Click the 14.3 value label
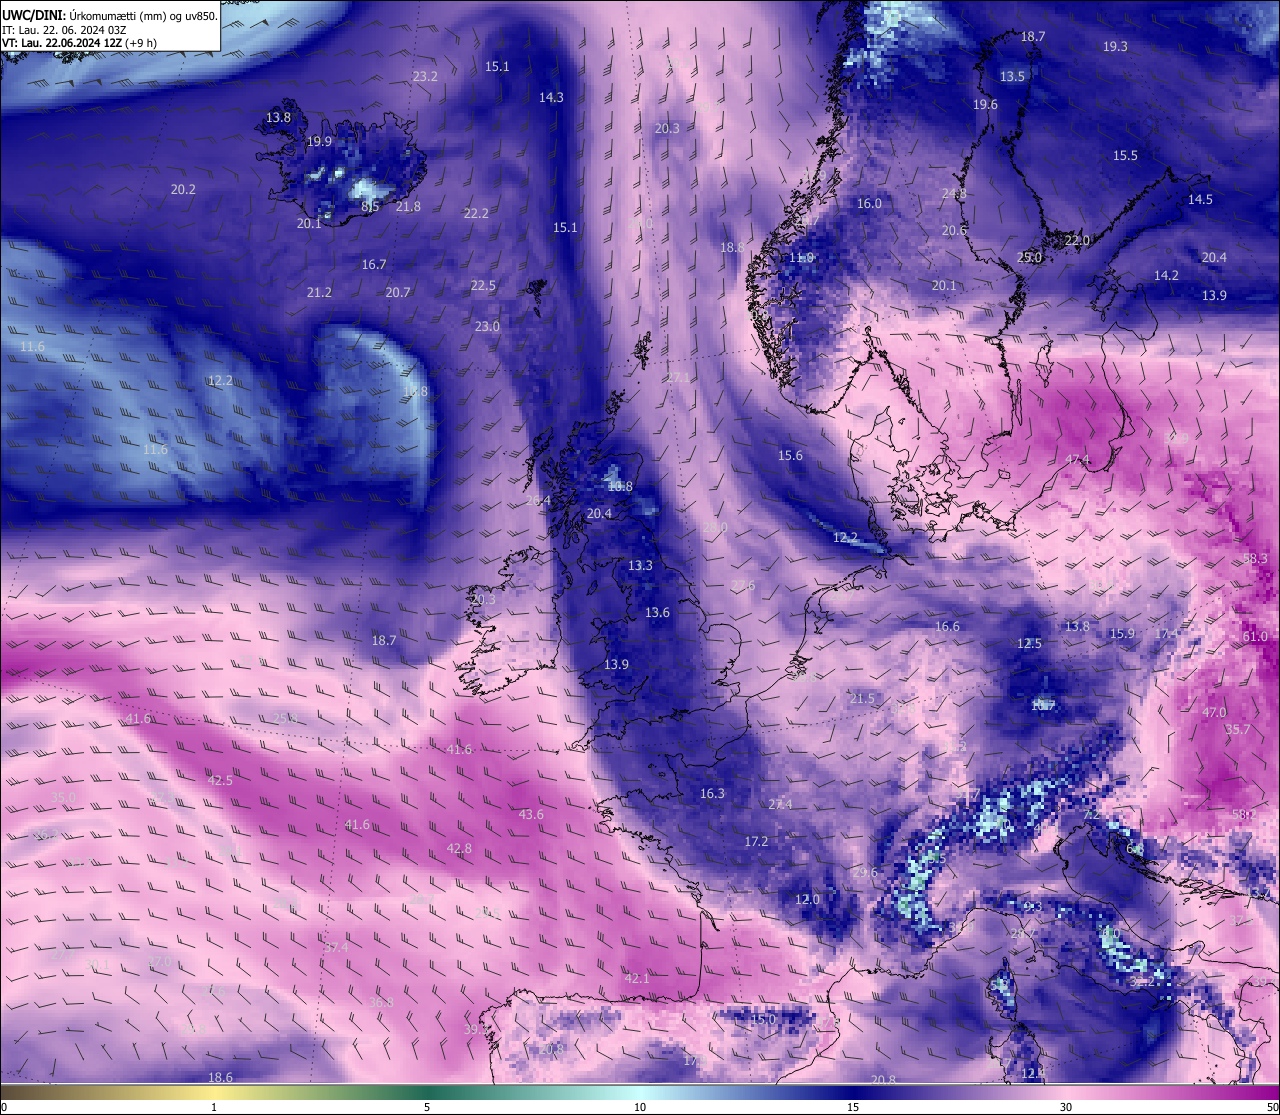This screenshot has width=1280, height=1115. point(551,98)
